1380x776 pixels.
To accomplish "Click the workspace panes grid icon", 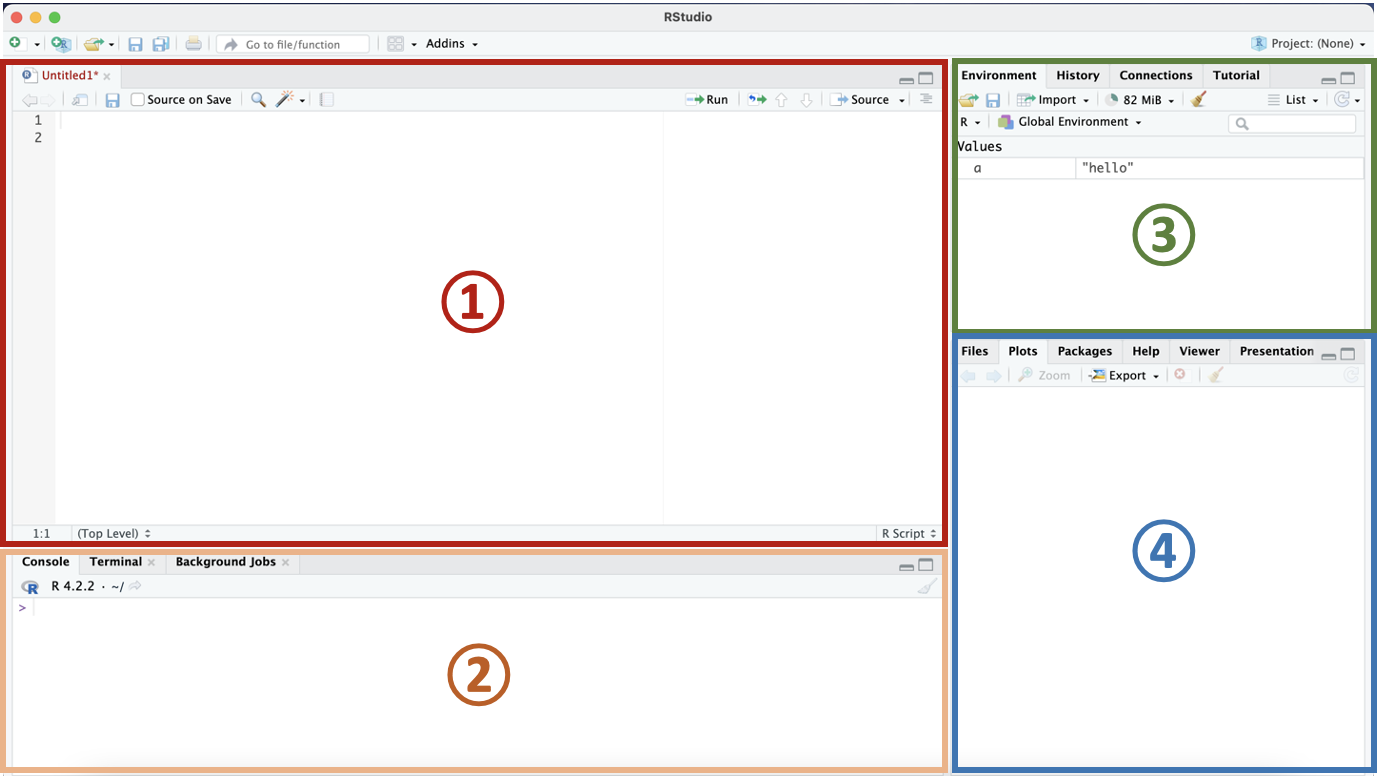I will click(396, 44).
